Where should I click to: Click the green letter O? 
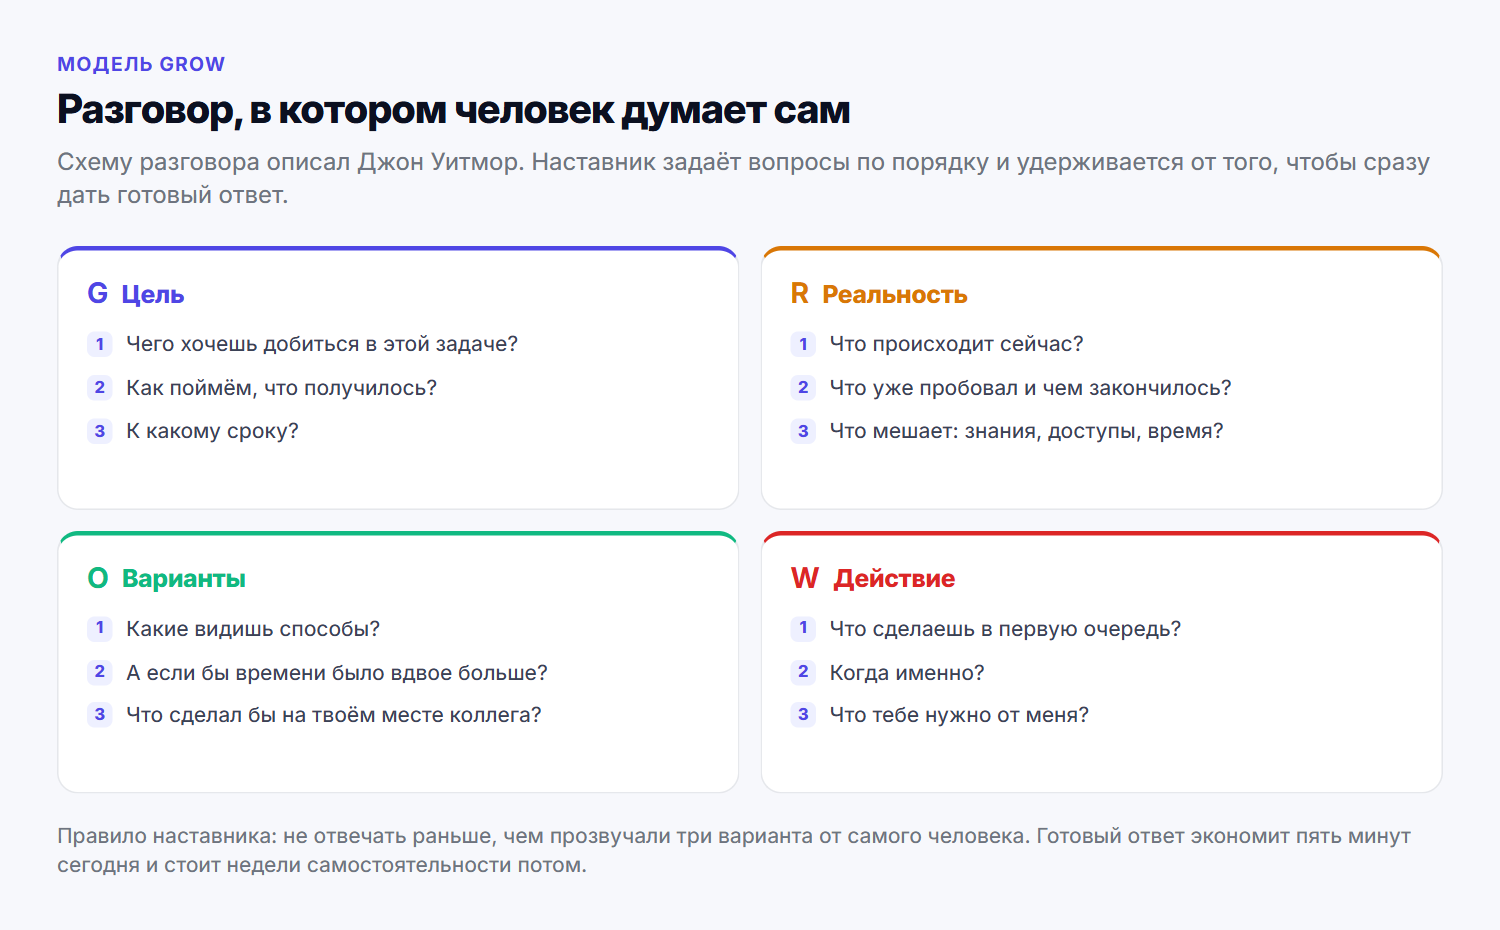coord(98,578)
